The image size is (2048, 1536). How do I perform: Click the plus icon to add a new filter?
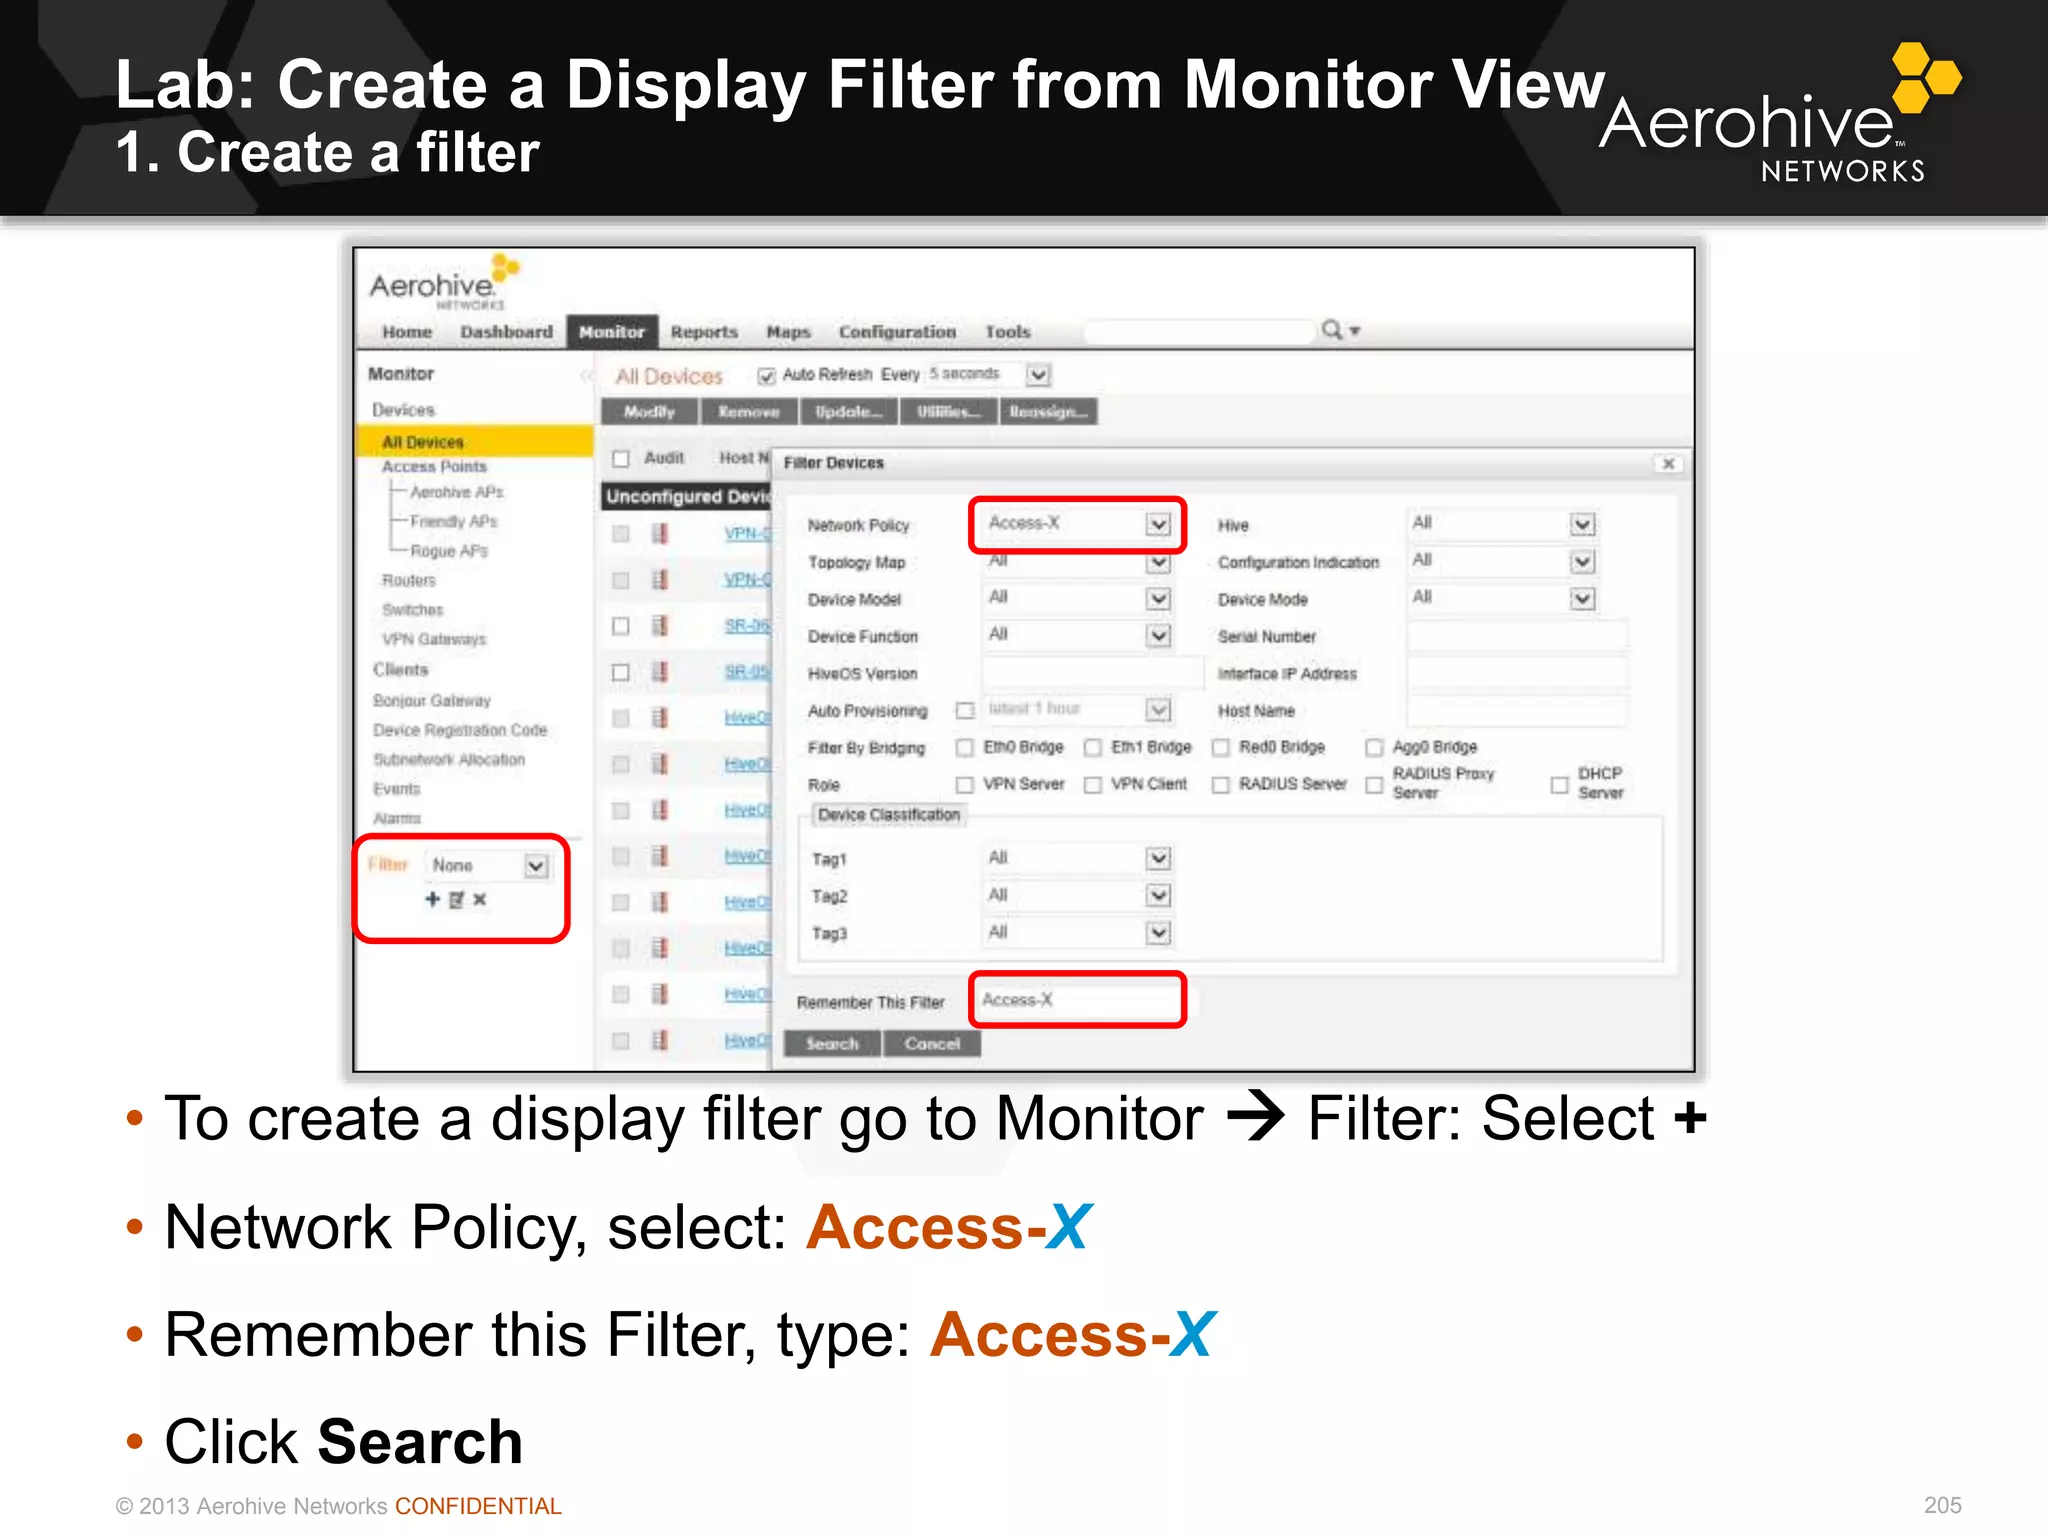pyautogui.click(x=432, y=899)
